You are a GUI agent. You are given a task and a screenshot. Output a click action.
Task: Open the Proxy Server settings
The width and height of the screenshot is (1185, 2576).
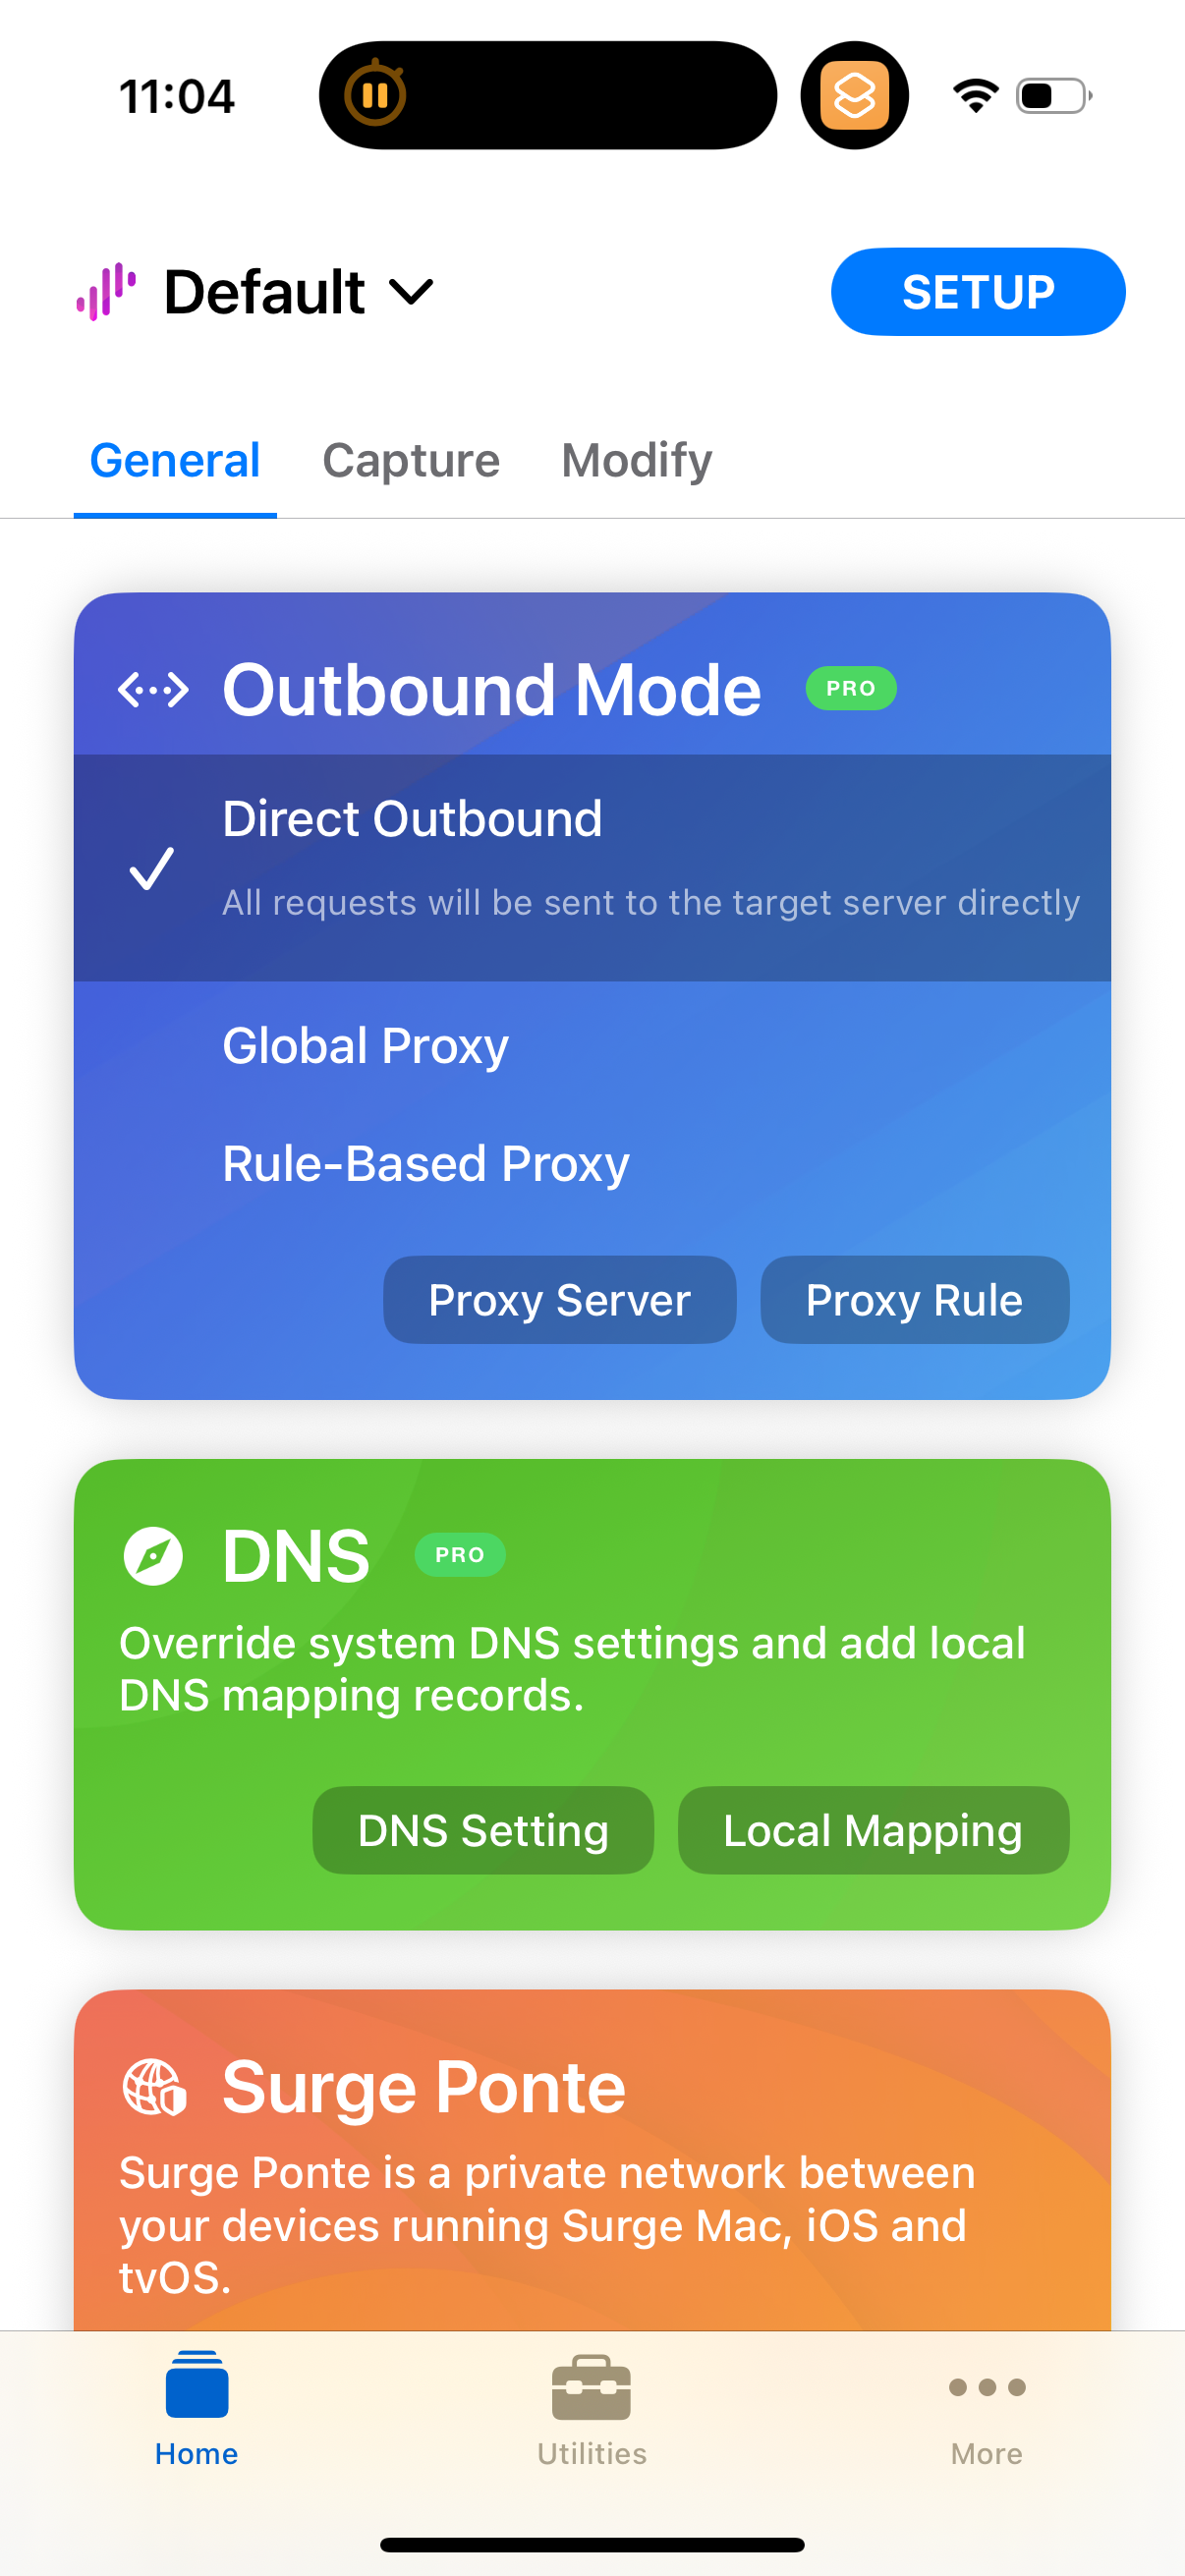tap(560, 1300)
